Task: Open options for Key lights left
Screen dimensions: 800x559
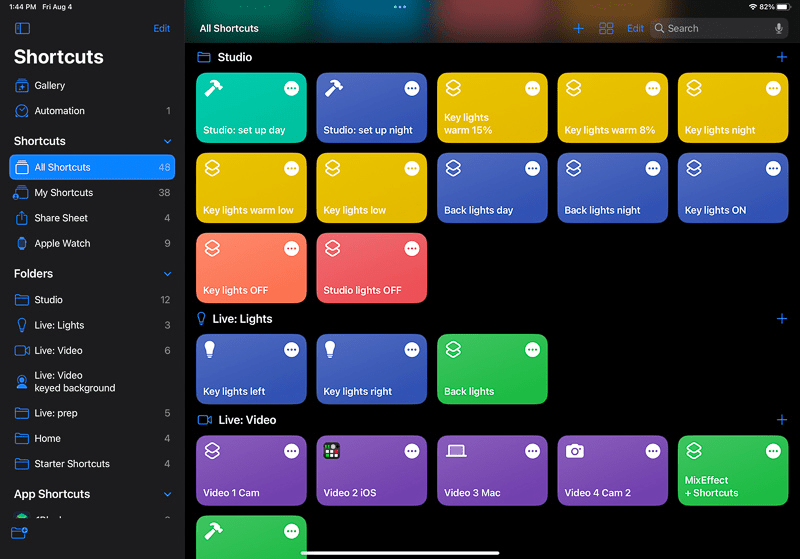Action: [291, 349]
